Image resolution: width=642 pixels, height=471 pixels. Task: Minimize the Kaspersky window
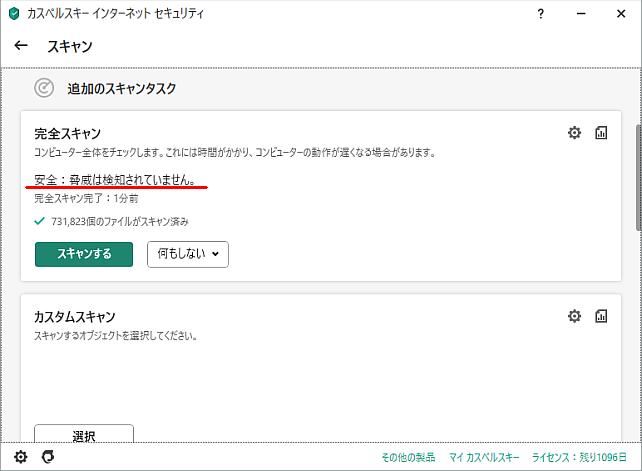pyautogui.click(x=581, y=14)
